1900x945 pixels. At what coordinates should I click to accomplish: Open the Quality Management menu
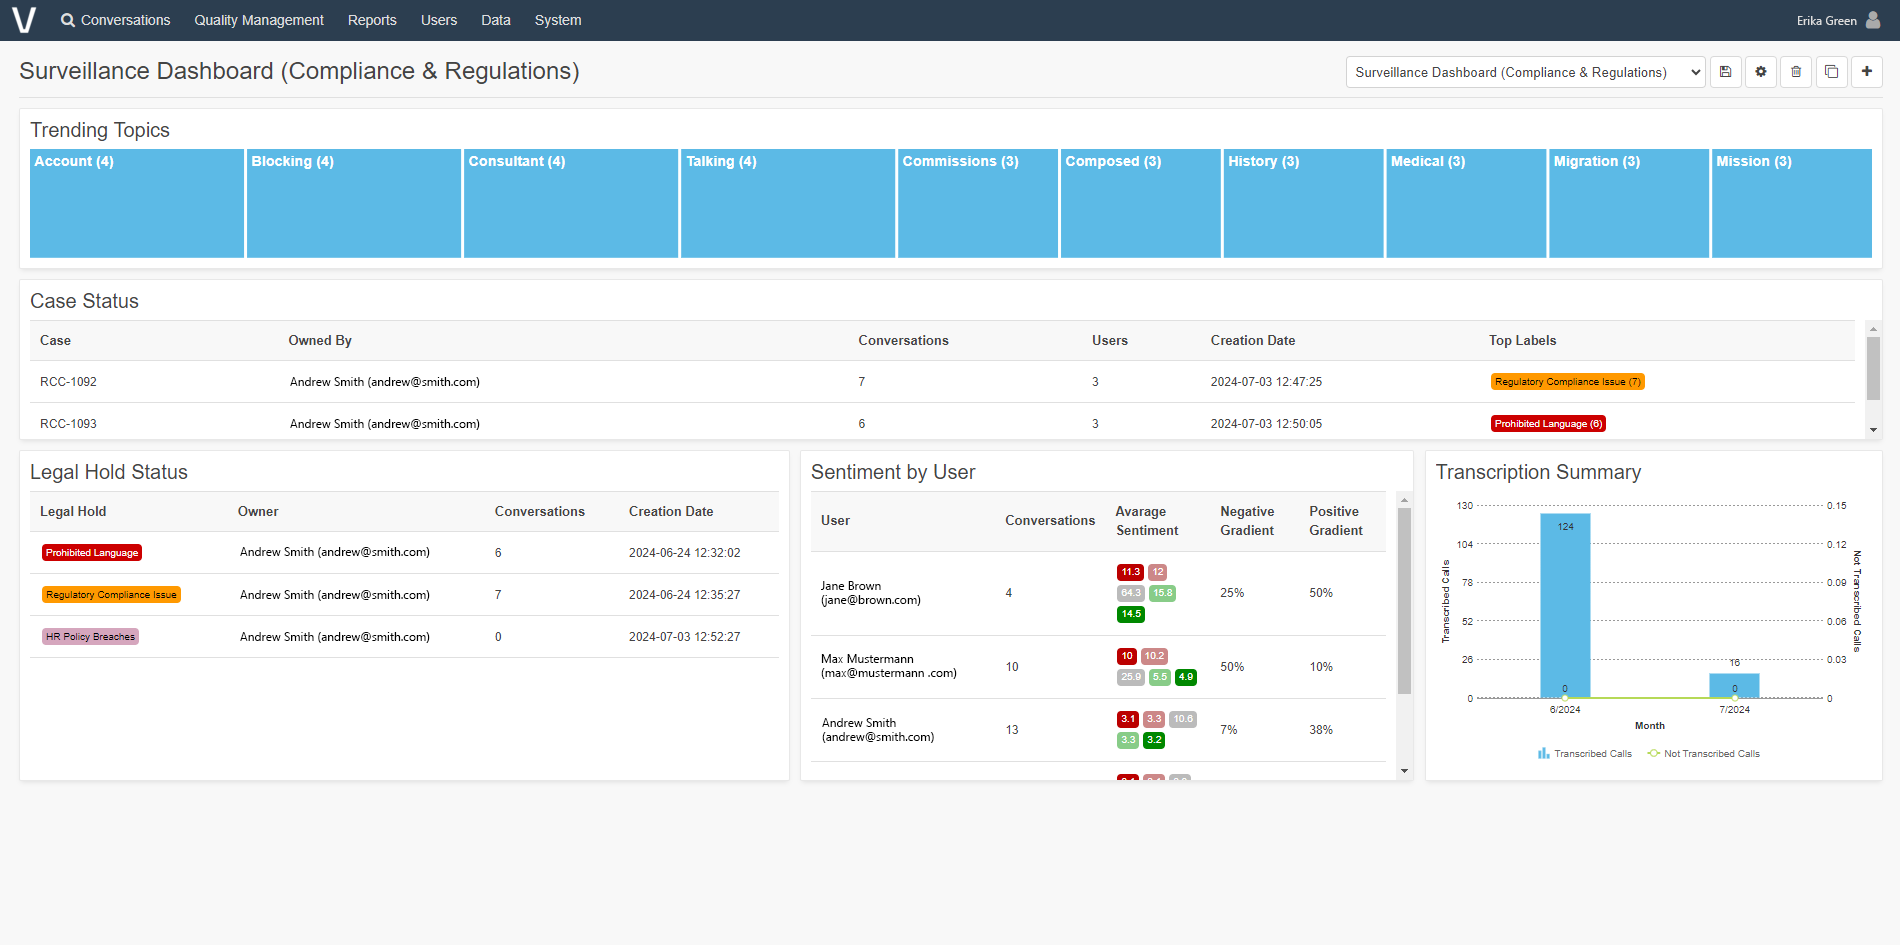[x=258, y=19]
